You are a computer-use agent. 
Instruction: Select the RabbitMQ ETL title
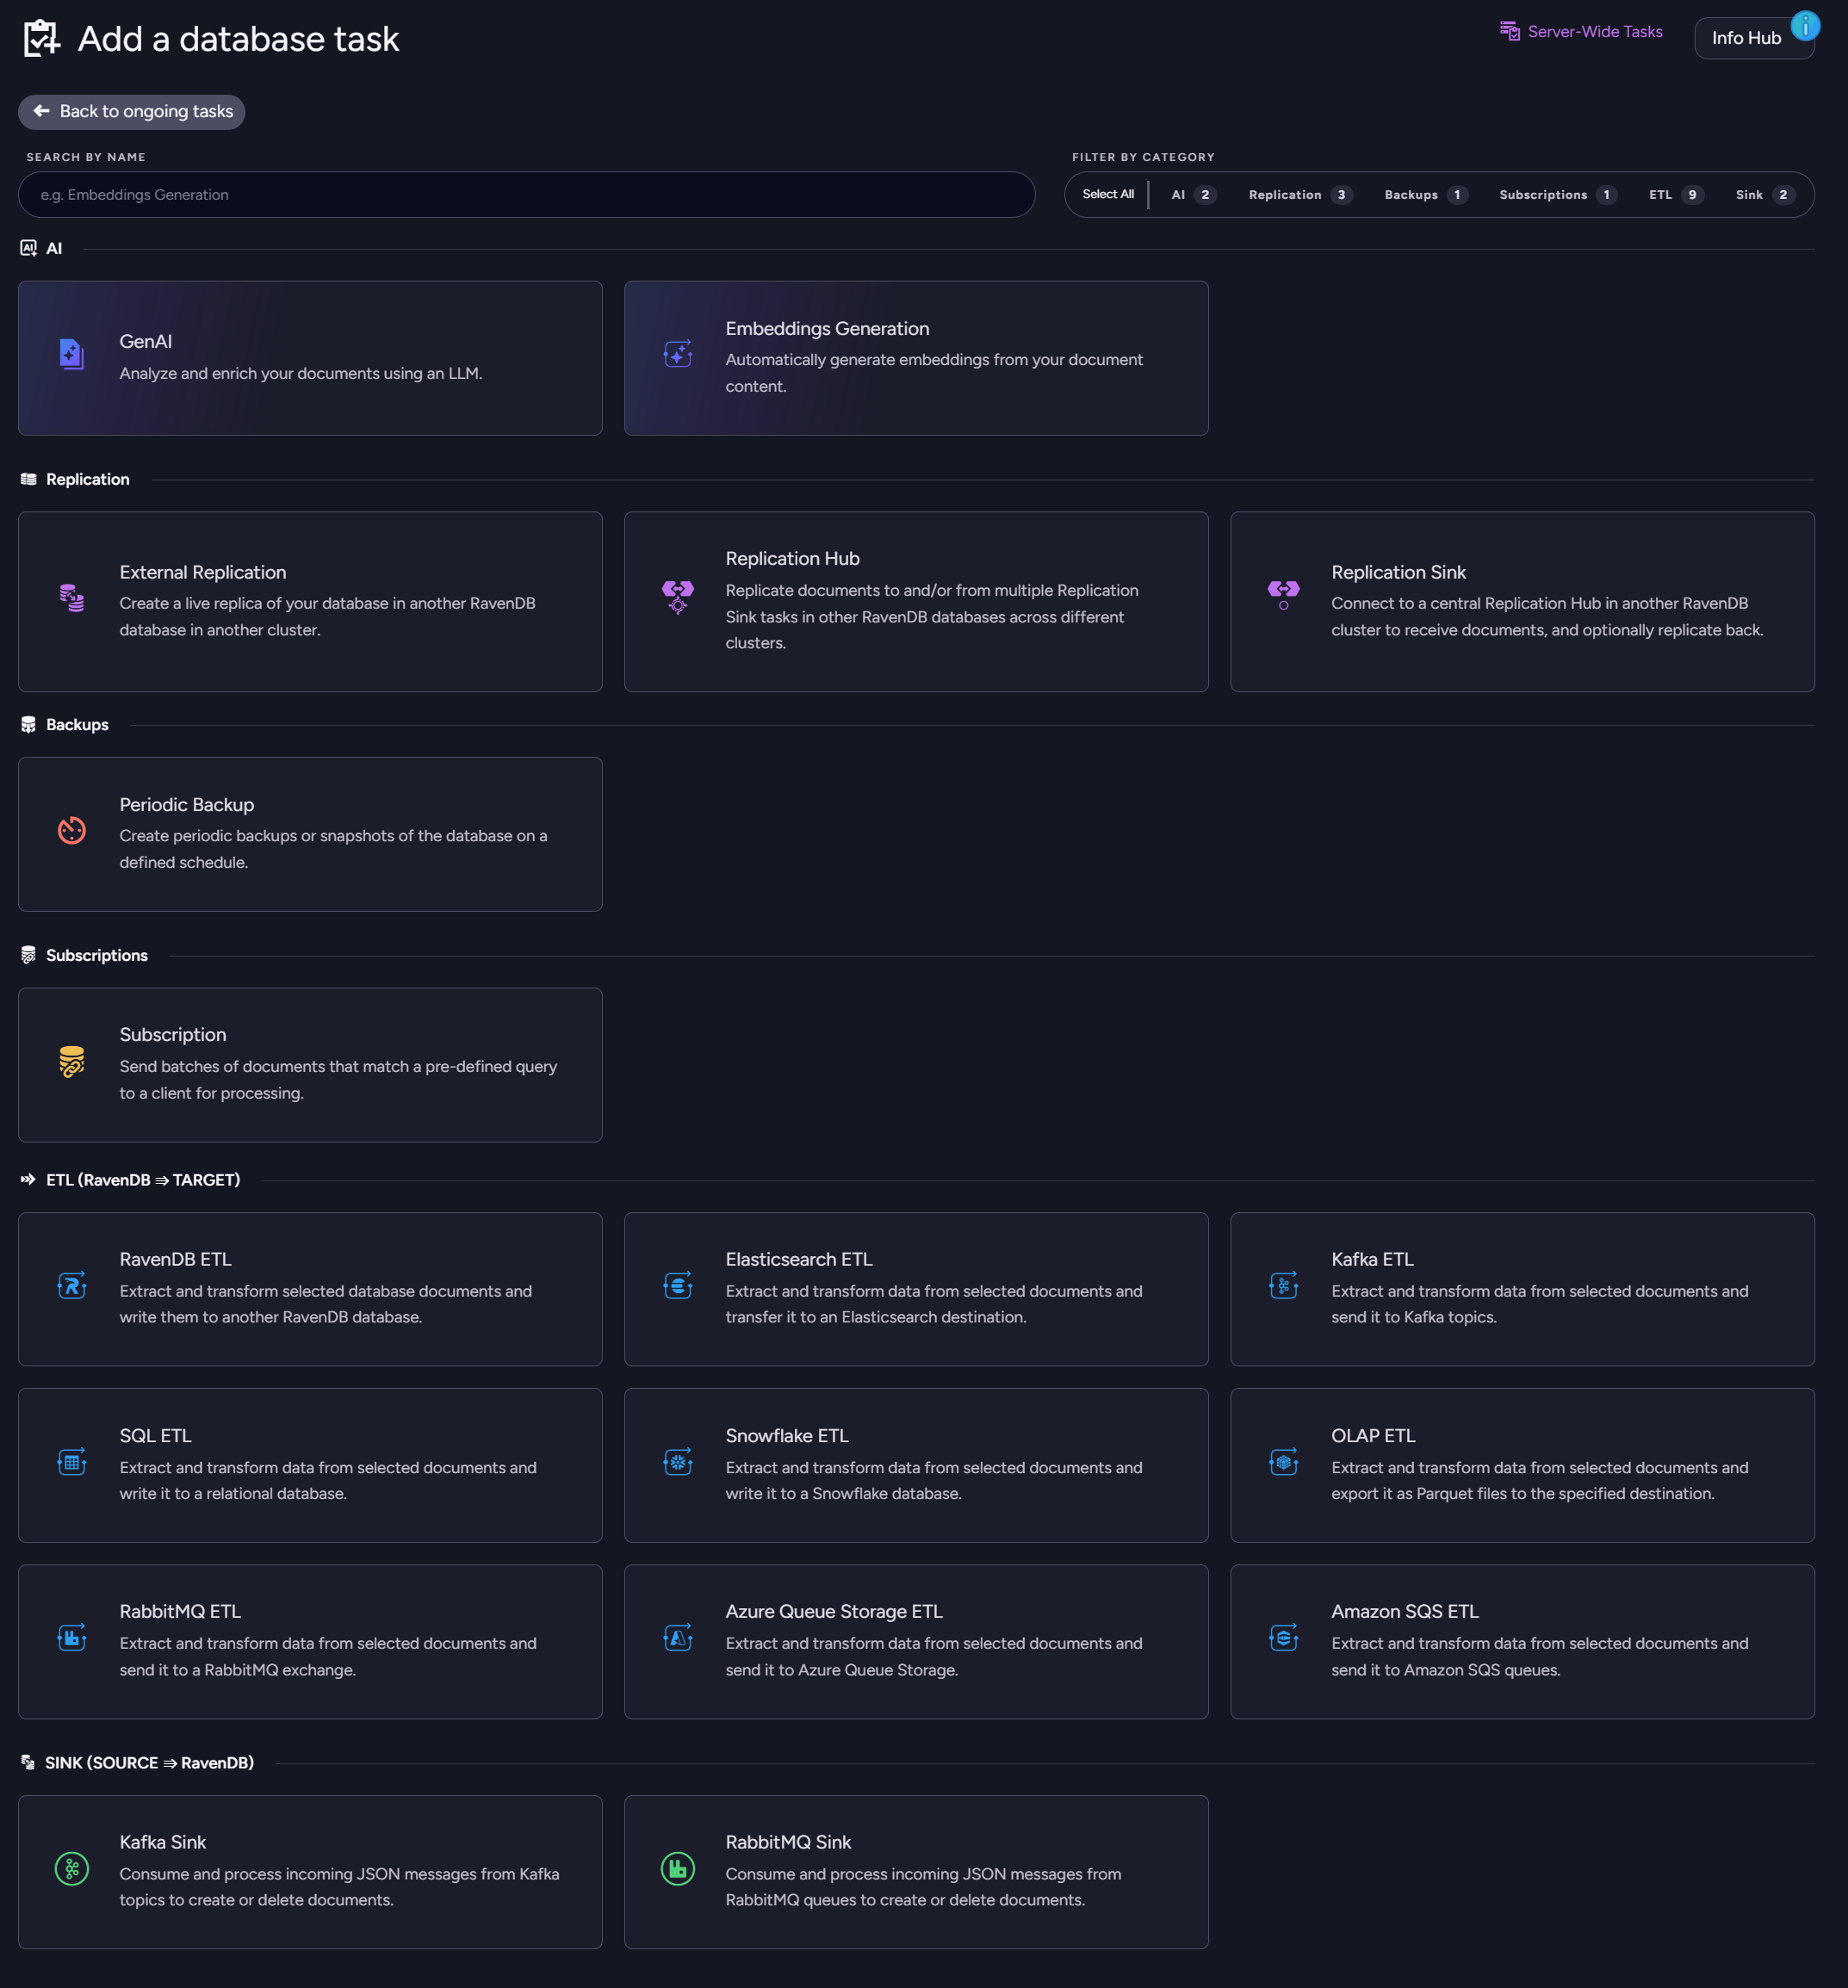pos(180,1611)
